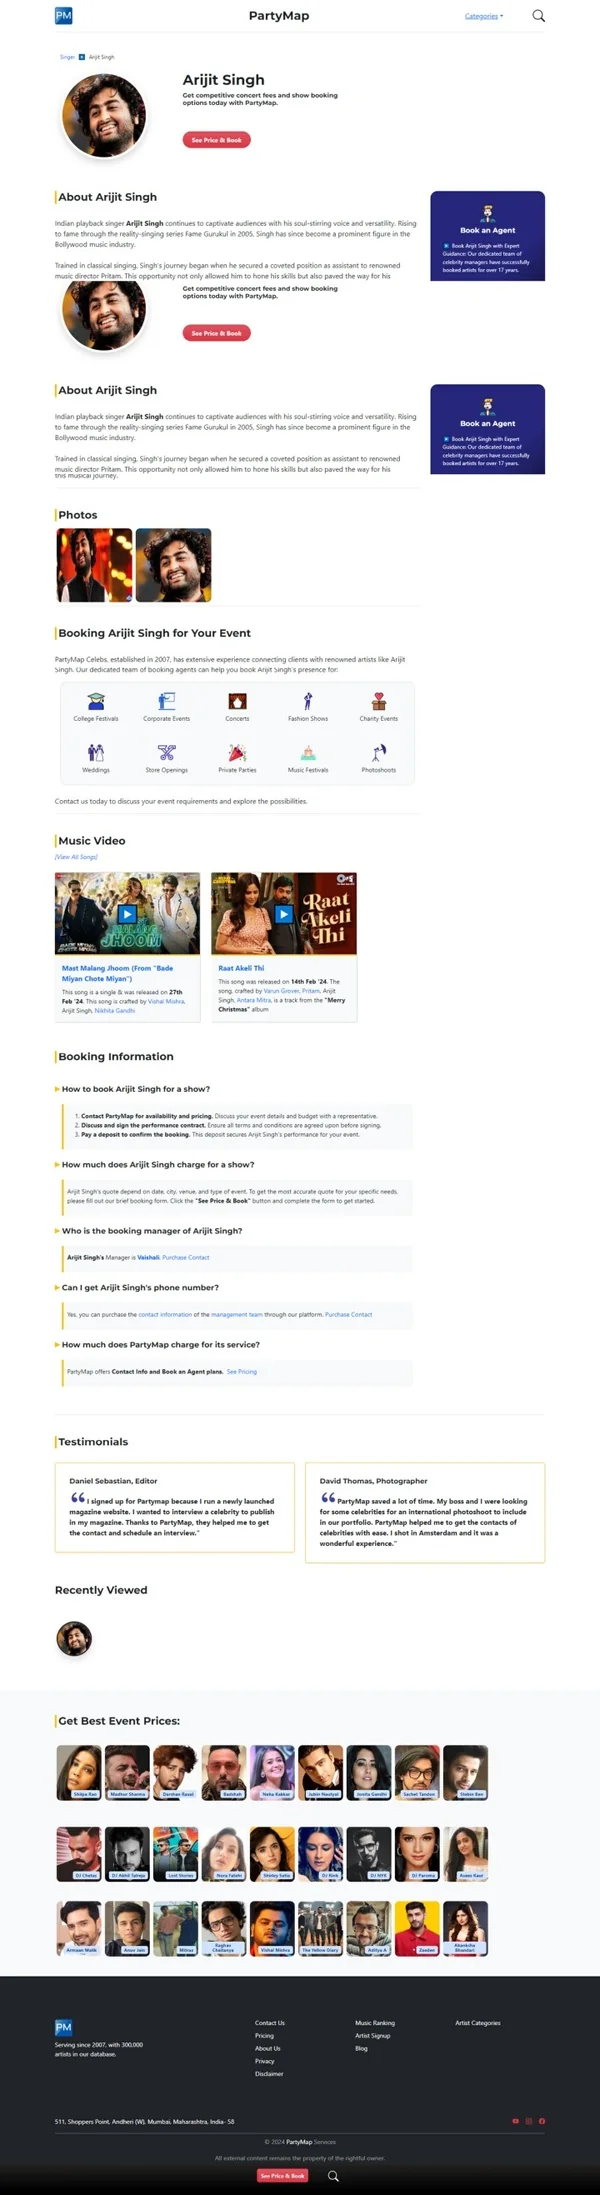Viewport: 600px width, 2195px height.
Task: Open the Neha Kakkar artist thumbnail
Action: 272,1772
